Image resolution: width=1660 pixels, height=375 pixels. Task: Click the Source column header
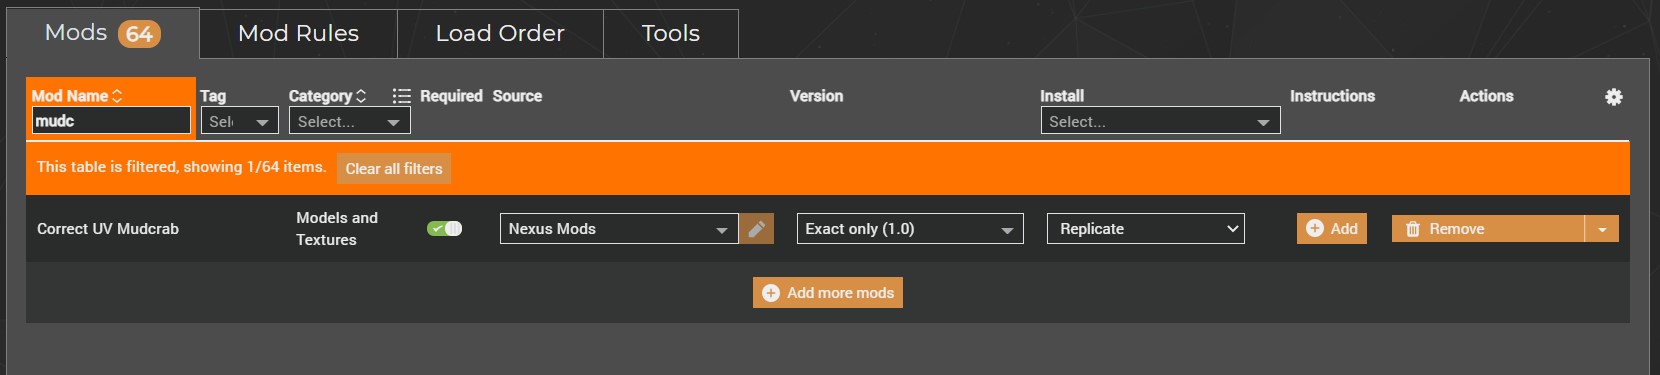coord(517,96)
